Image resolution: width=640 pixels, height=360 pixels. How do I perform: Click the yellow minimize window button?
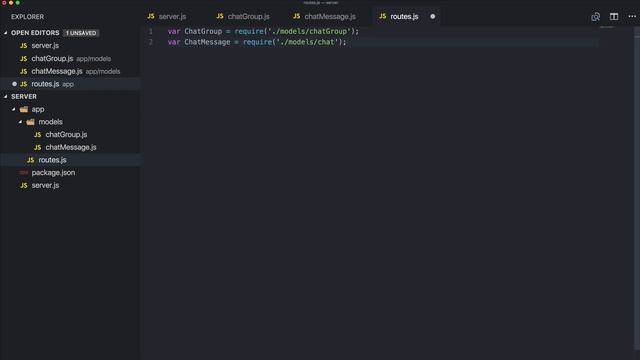(11, 2)
